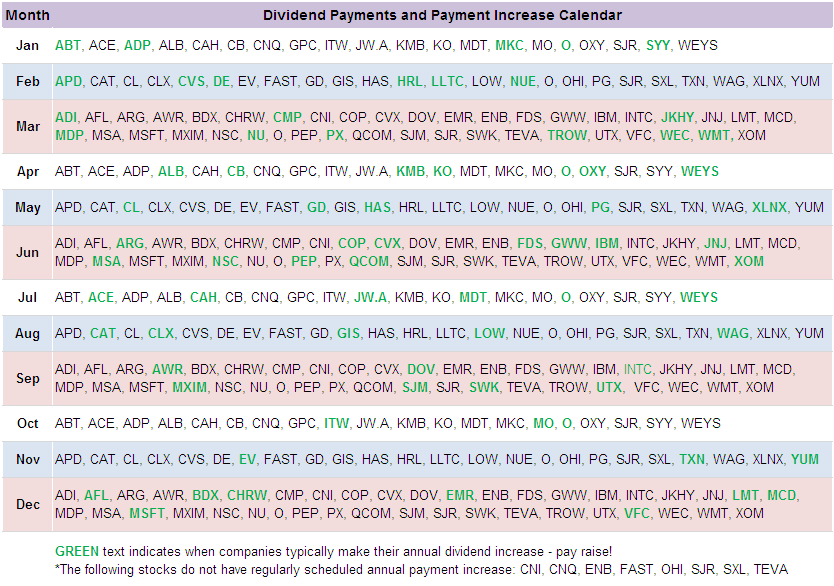Select green MXIM in the Sep row
834x586 pixels.
[189, 387]
